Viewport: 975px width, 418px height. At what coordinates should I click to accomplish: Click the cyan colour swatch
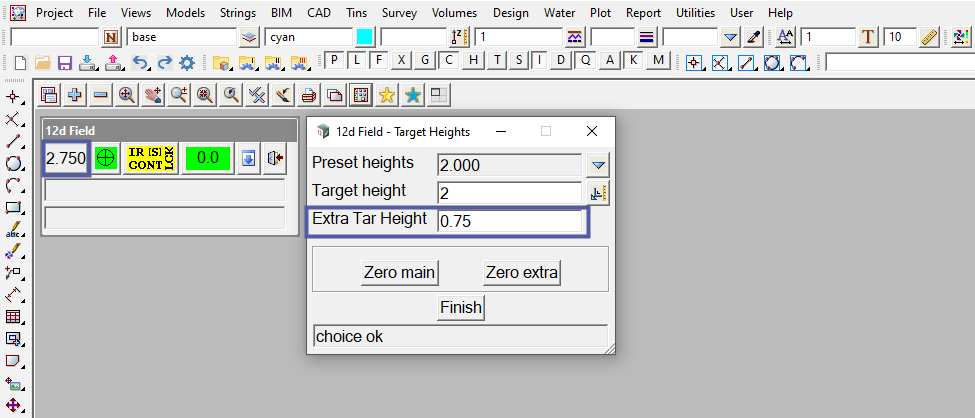click(365, 37)
